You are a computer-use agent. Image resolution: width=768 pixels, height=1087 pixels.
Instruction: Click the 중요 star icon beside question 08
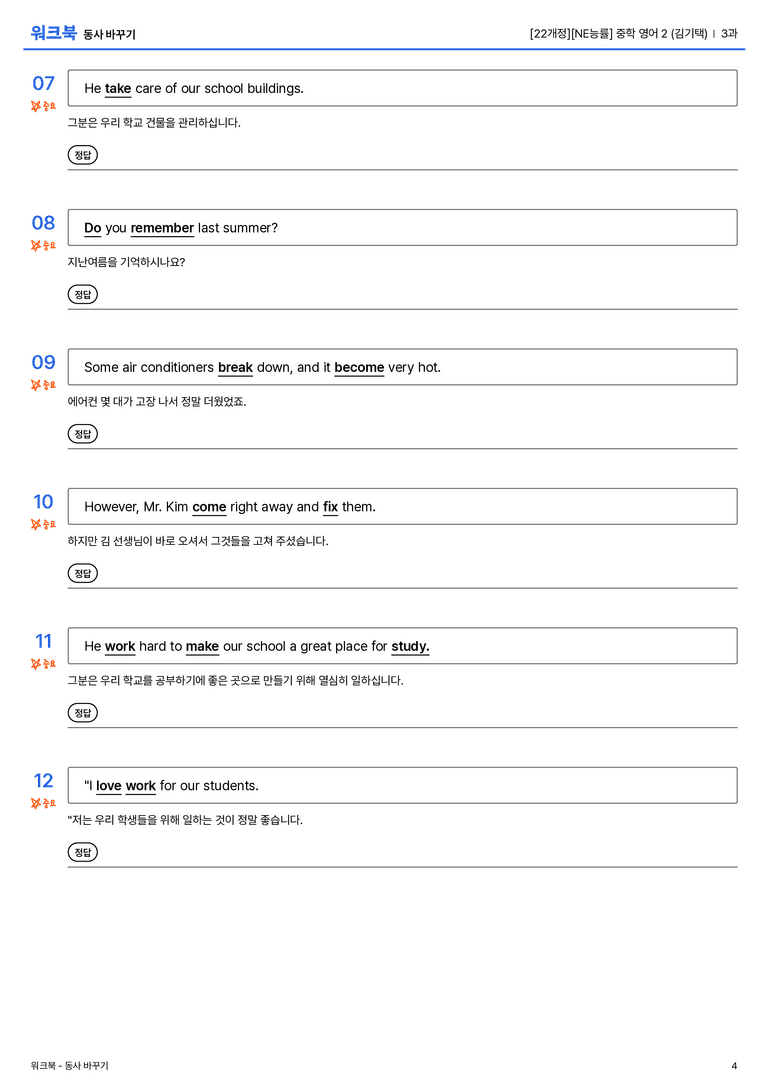coord(36,245)
